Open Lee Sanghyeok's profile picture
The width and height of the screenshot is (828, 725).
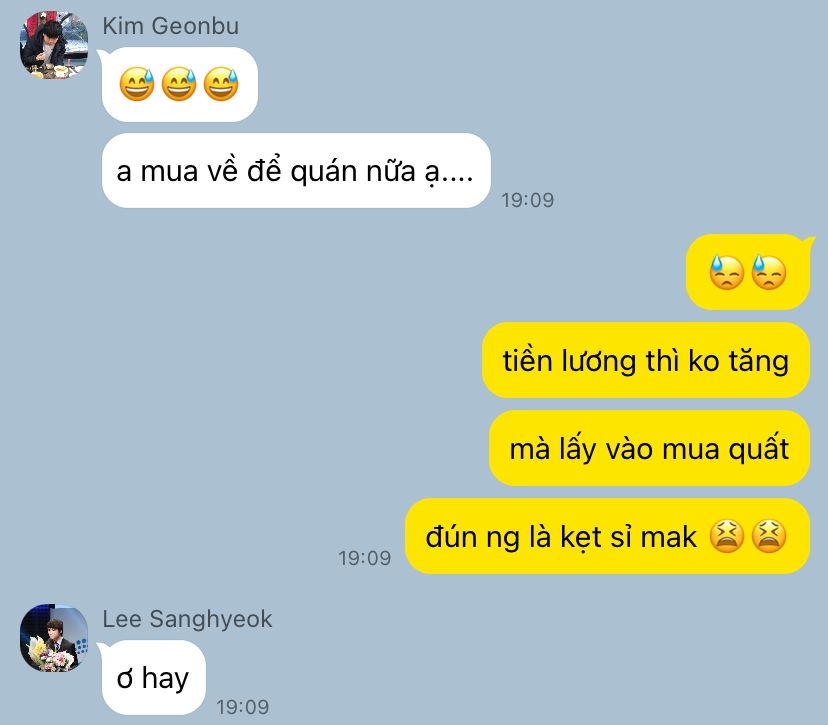54,638
